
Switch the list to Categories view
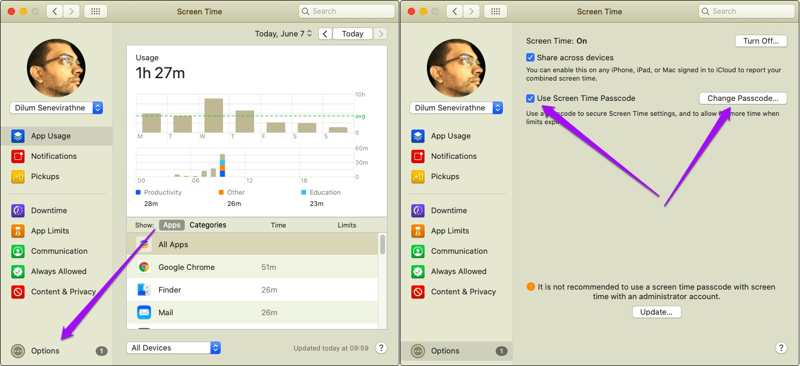tap(208, 225)
